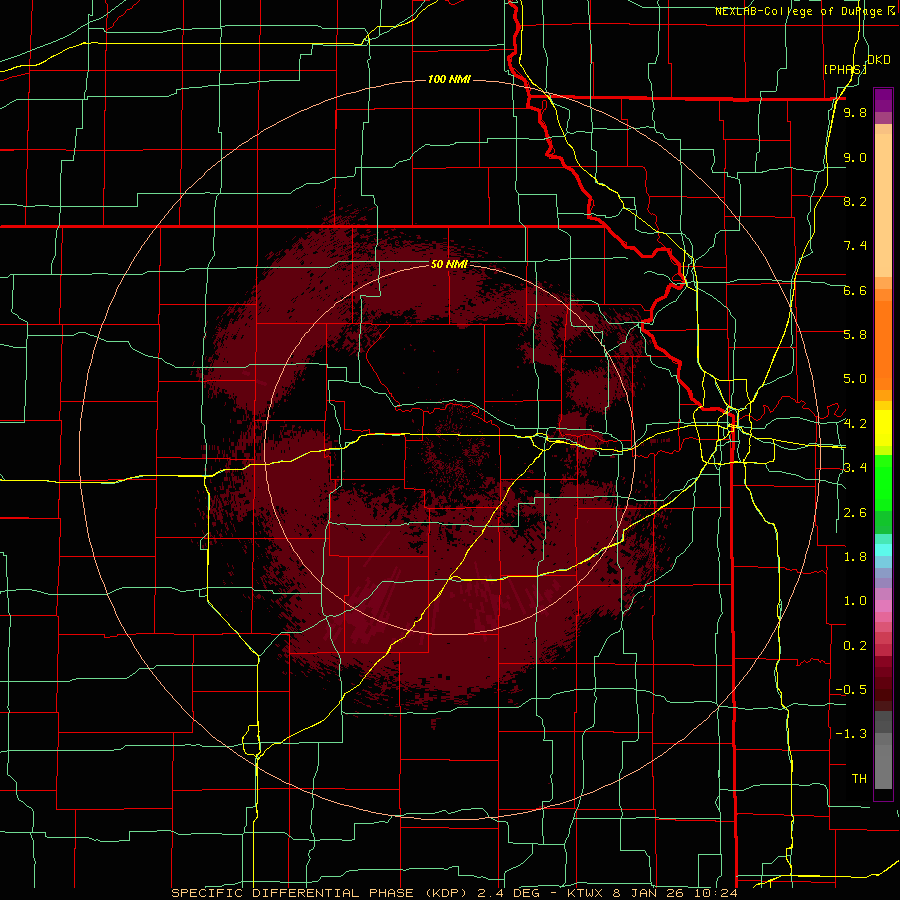Click the 8.2 legend value
The image size is (900, 900).
click(x=855, y=201)
